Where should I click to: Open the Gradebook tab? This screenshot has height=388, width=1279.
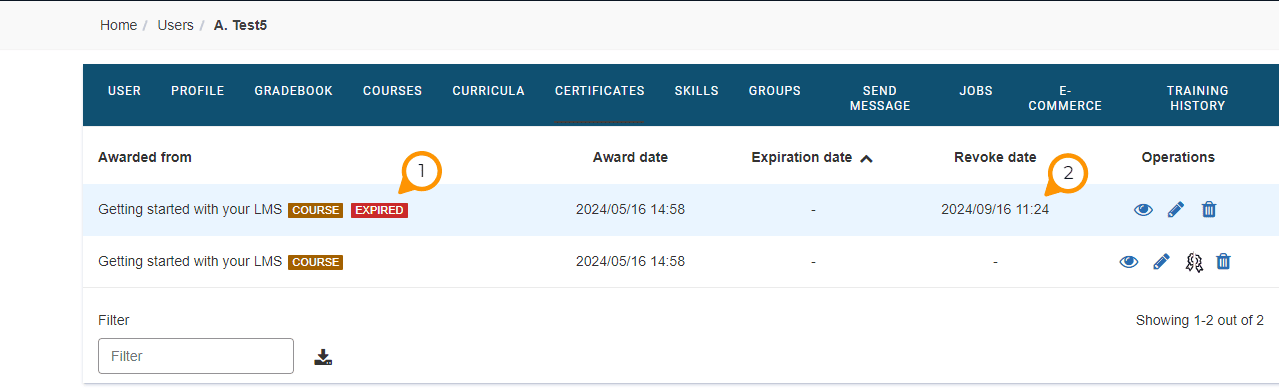coord(293,91)
